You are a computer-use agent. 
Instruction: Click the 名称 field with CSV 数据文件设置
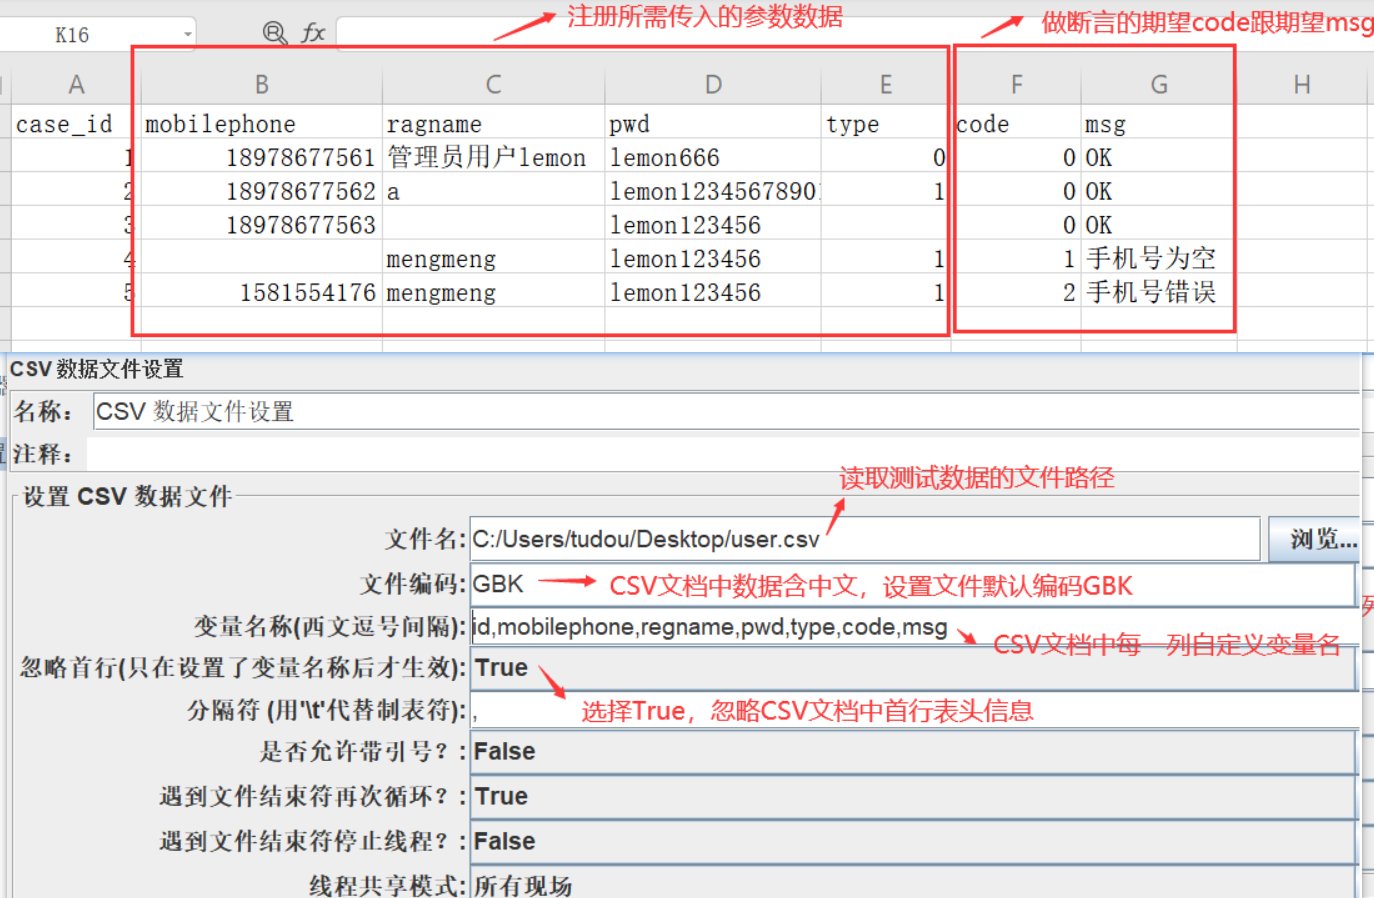point(726,412)
